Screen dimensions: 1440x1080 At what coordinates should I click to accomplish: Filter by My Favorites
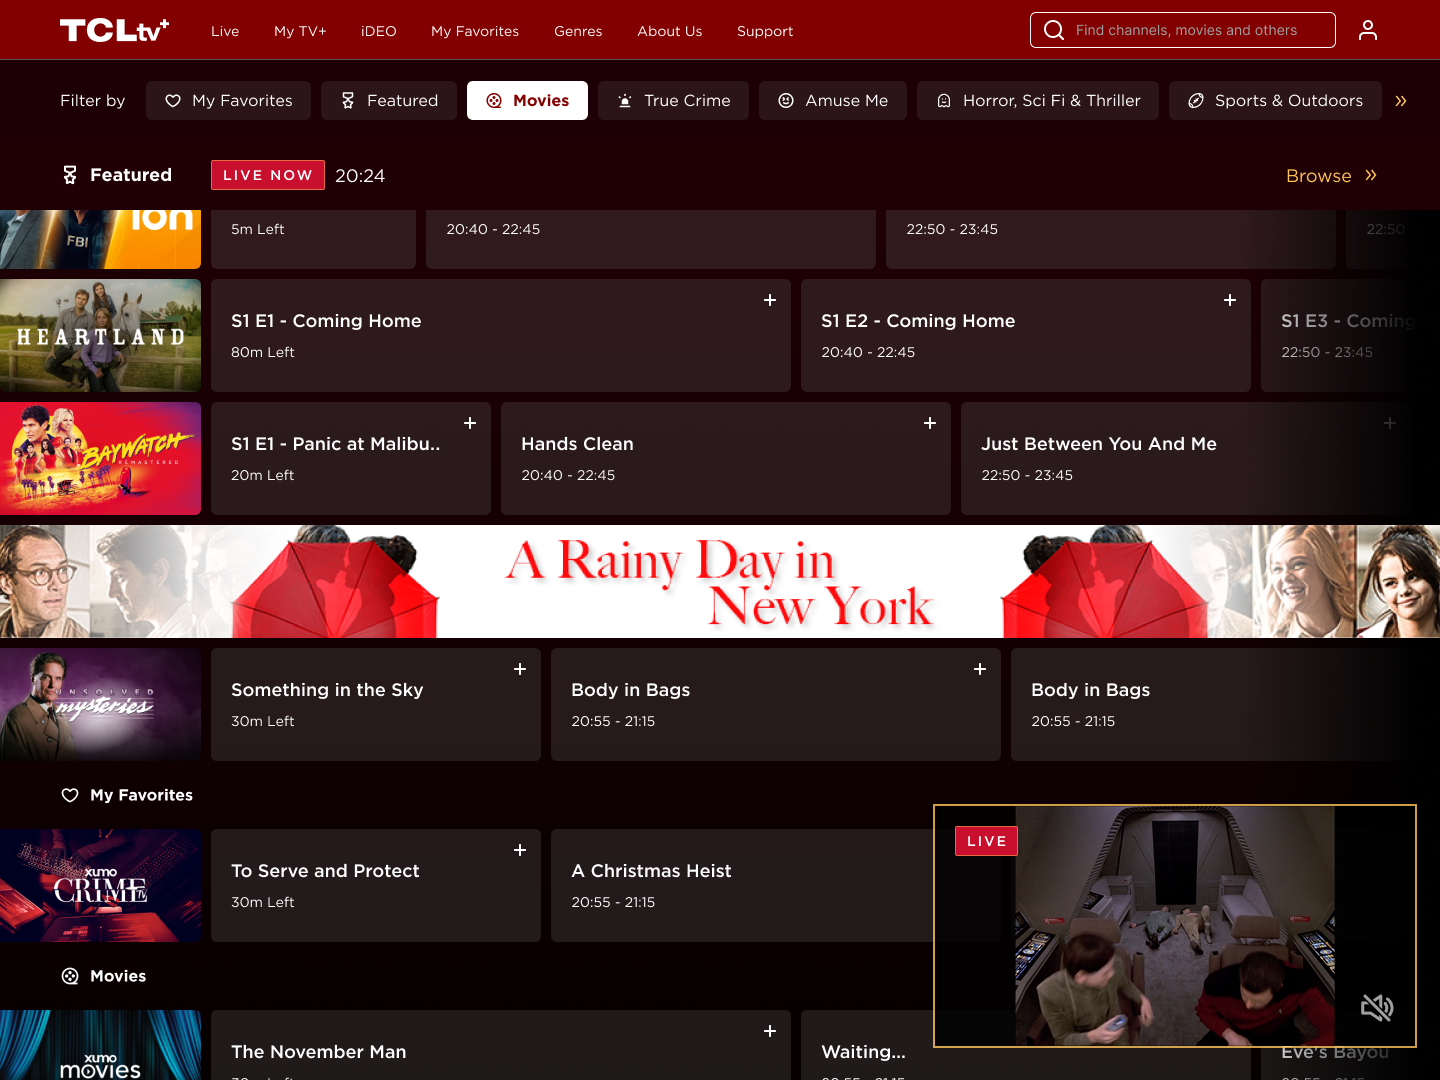coord(228,100)
